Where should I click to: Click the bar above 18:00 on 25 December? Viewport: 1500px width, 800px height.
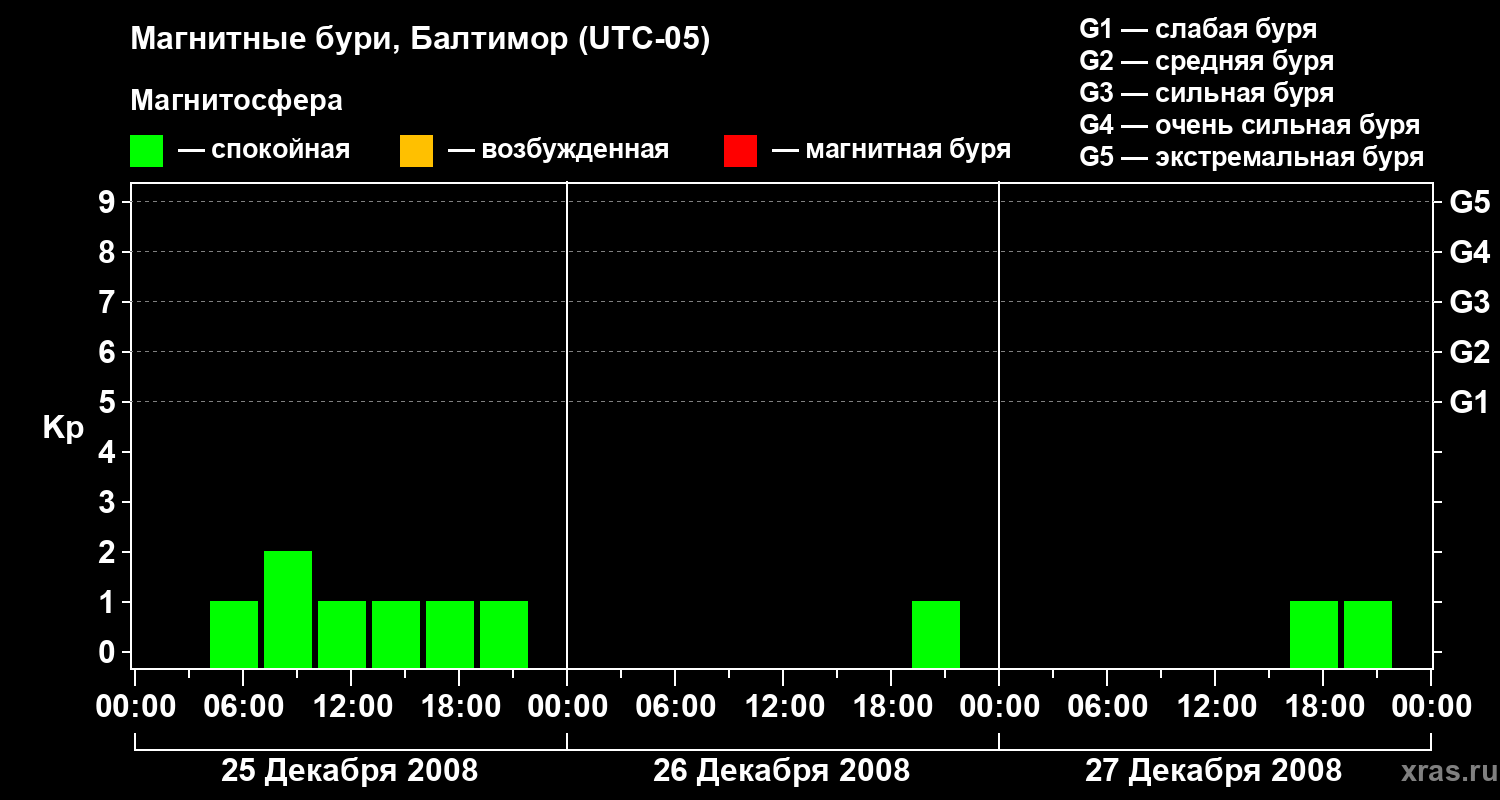[450, 634]
